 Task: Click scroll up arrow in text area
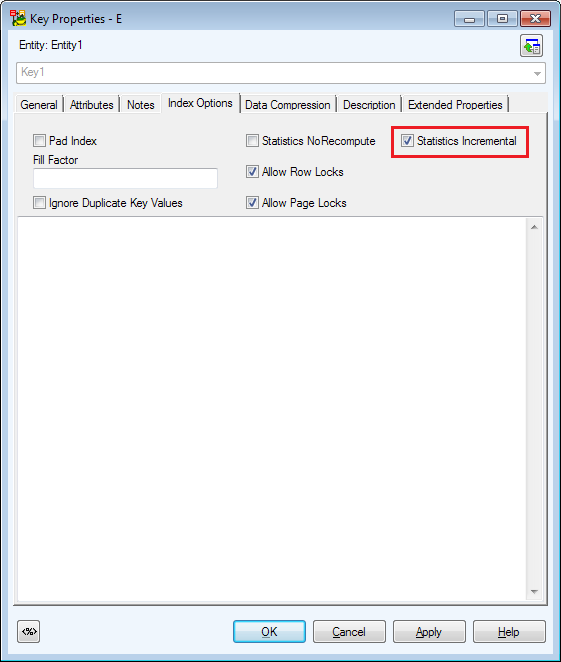click(534, 228)
